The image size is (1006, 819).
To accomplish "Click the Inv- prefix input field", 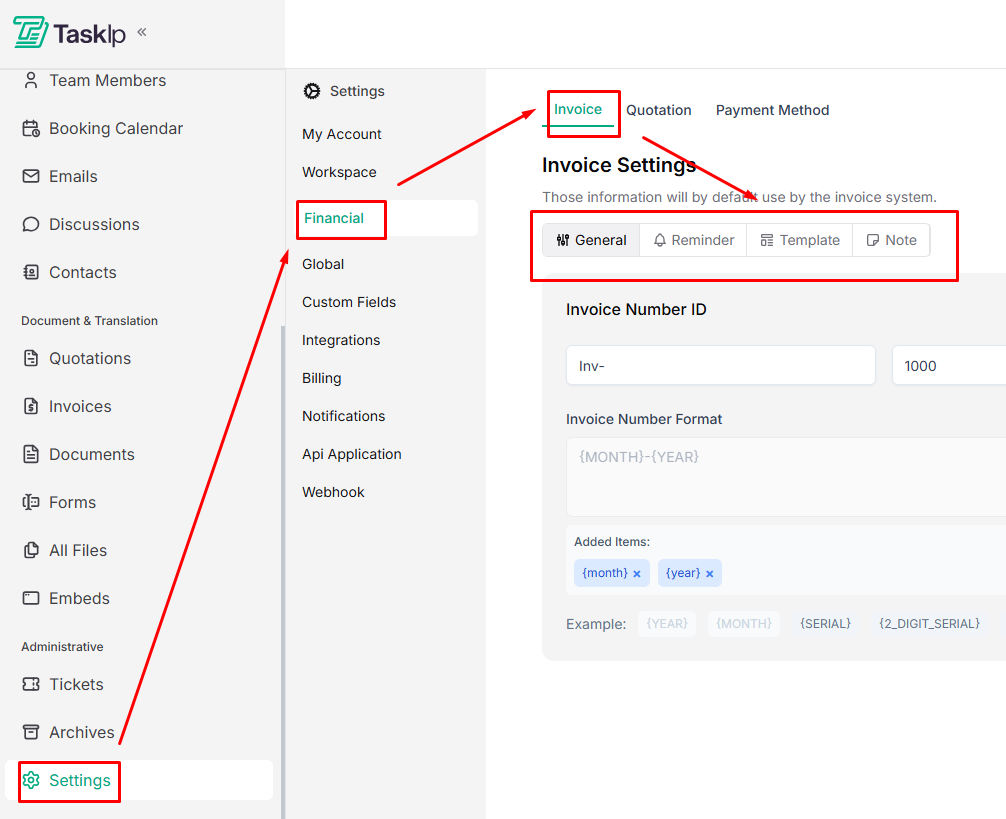I will pos(720,365).
